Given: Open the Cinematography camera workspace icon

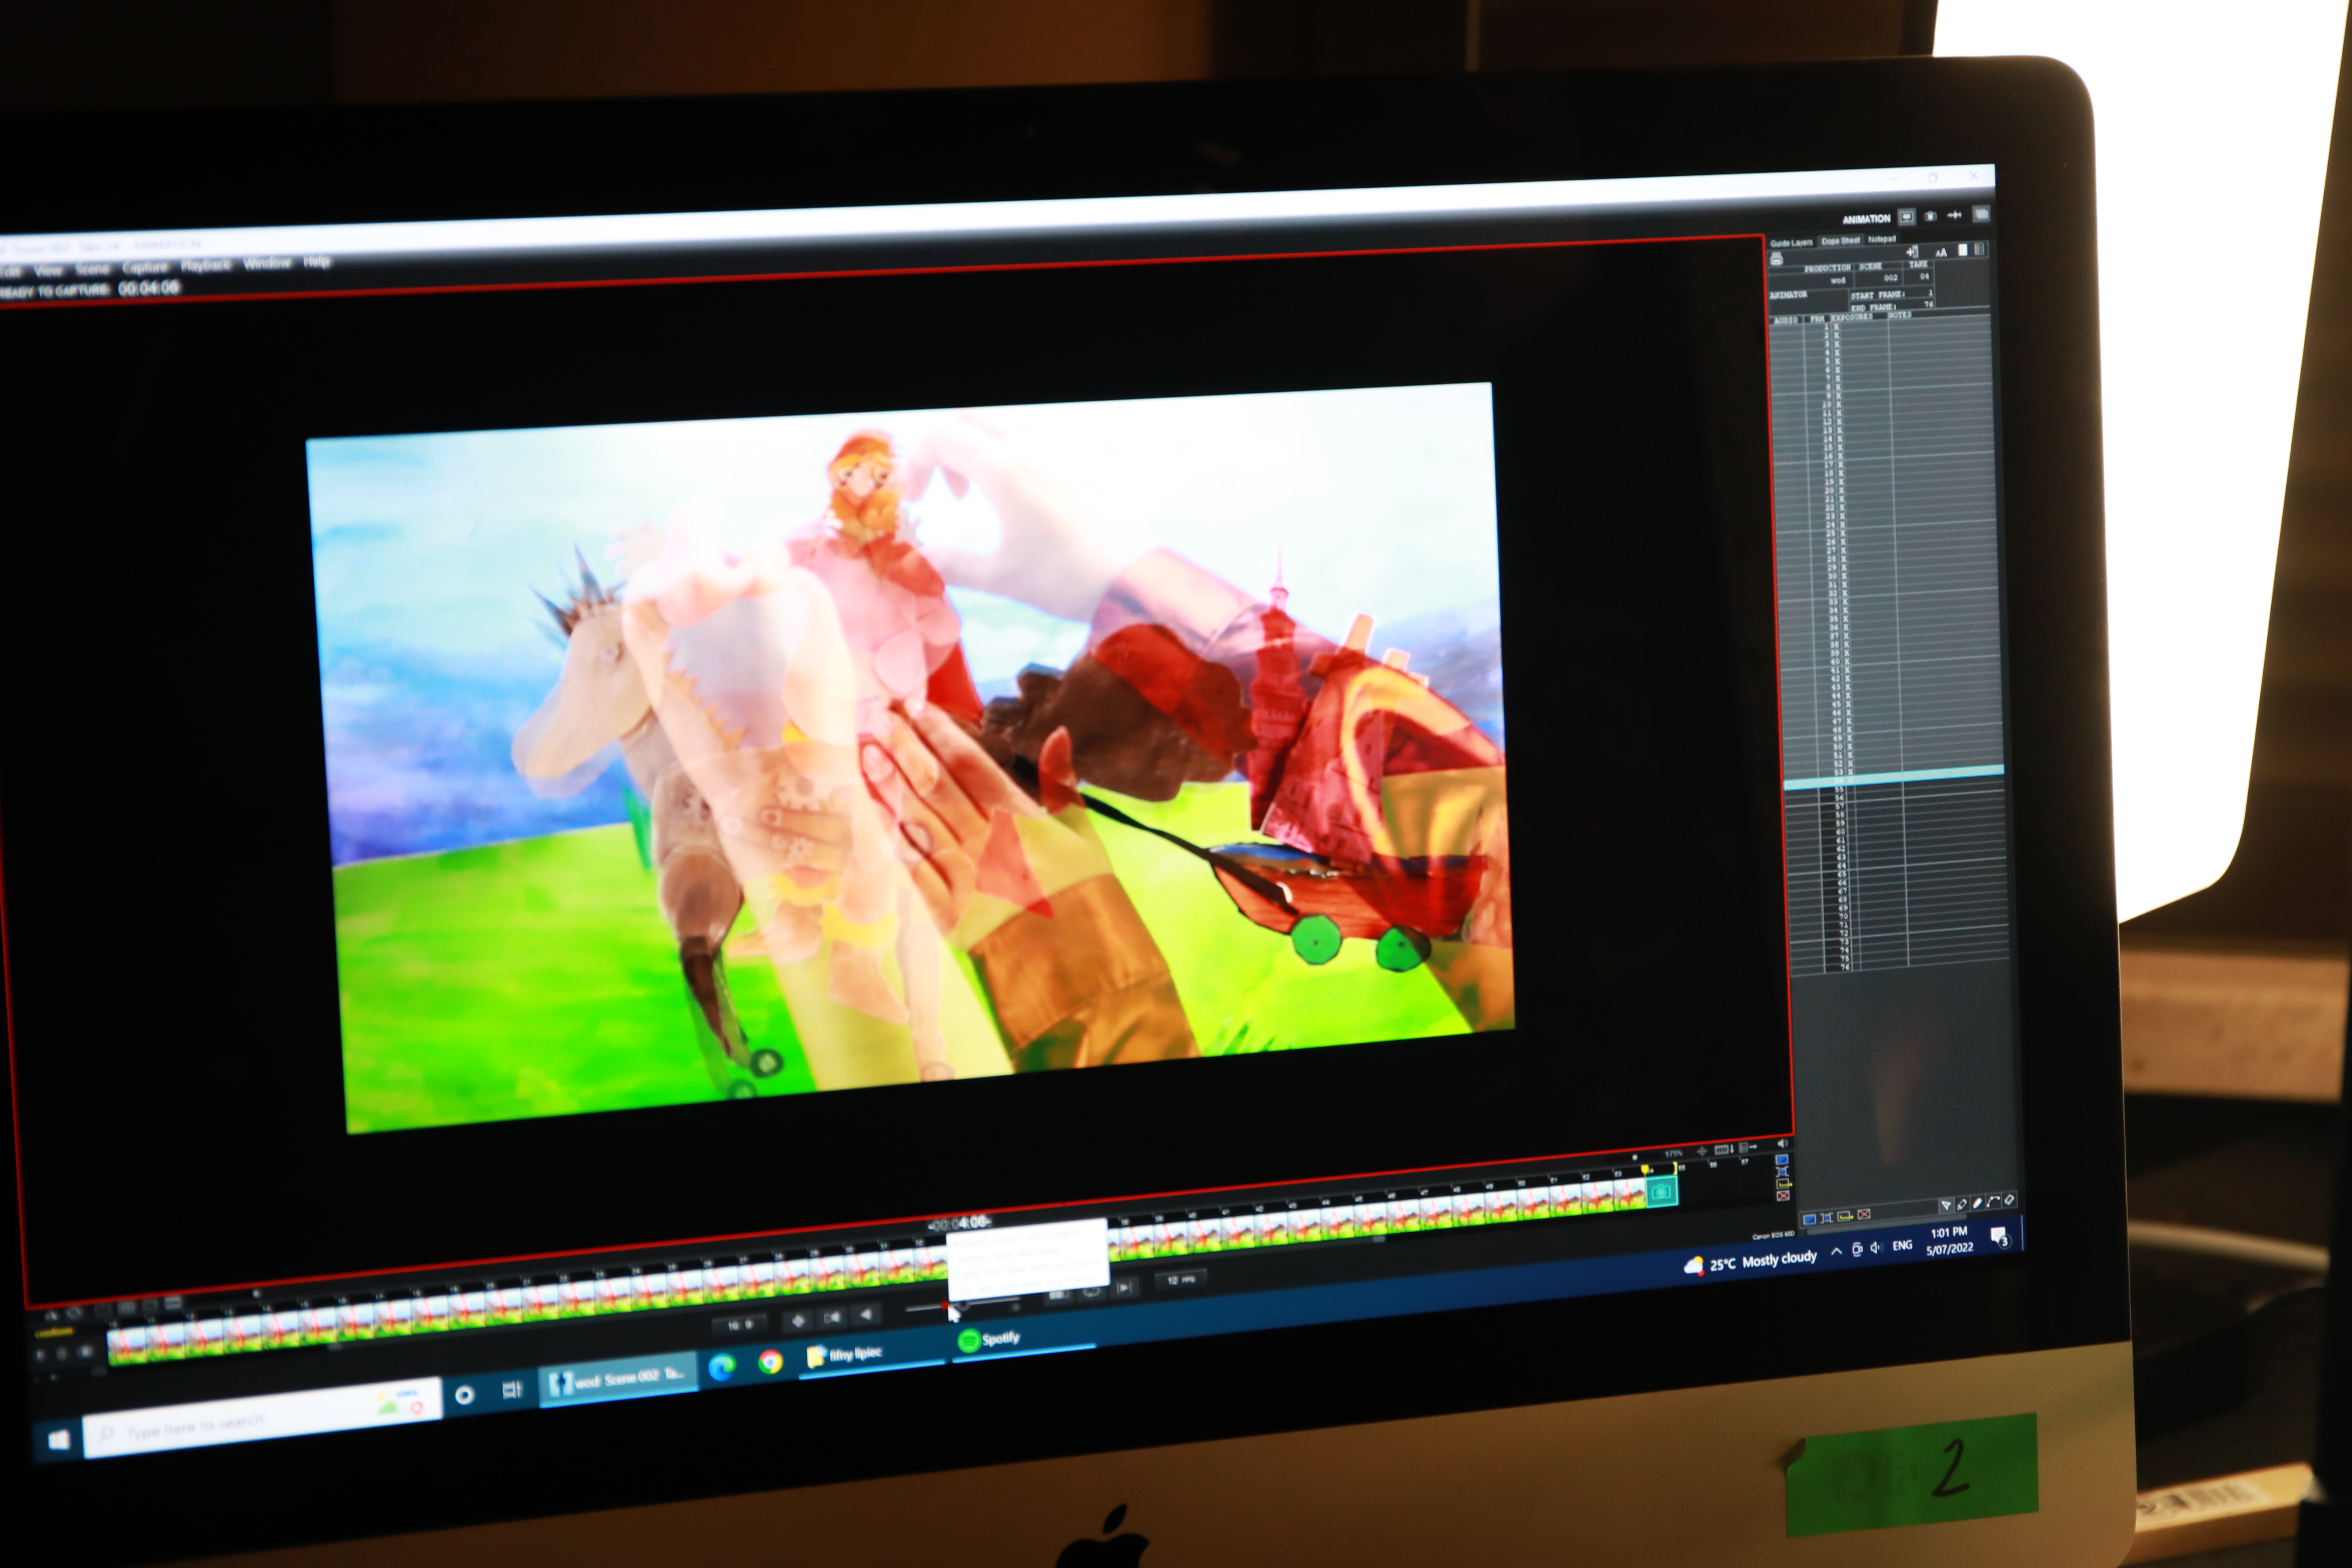Looking at the screenshot, I should [x=1931, y=216].
